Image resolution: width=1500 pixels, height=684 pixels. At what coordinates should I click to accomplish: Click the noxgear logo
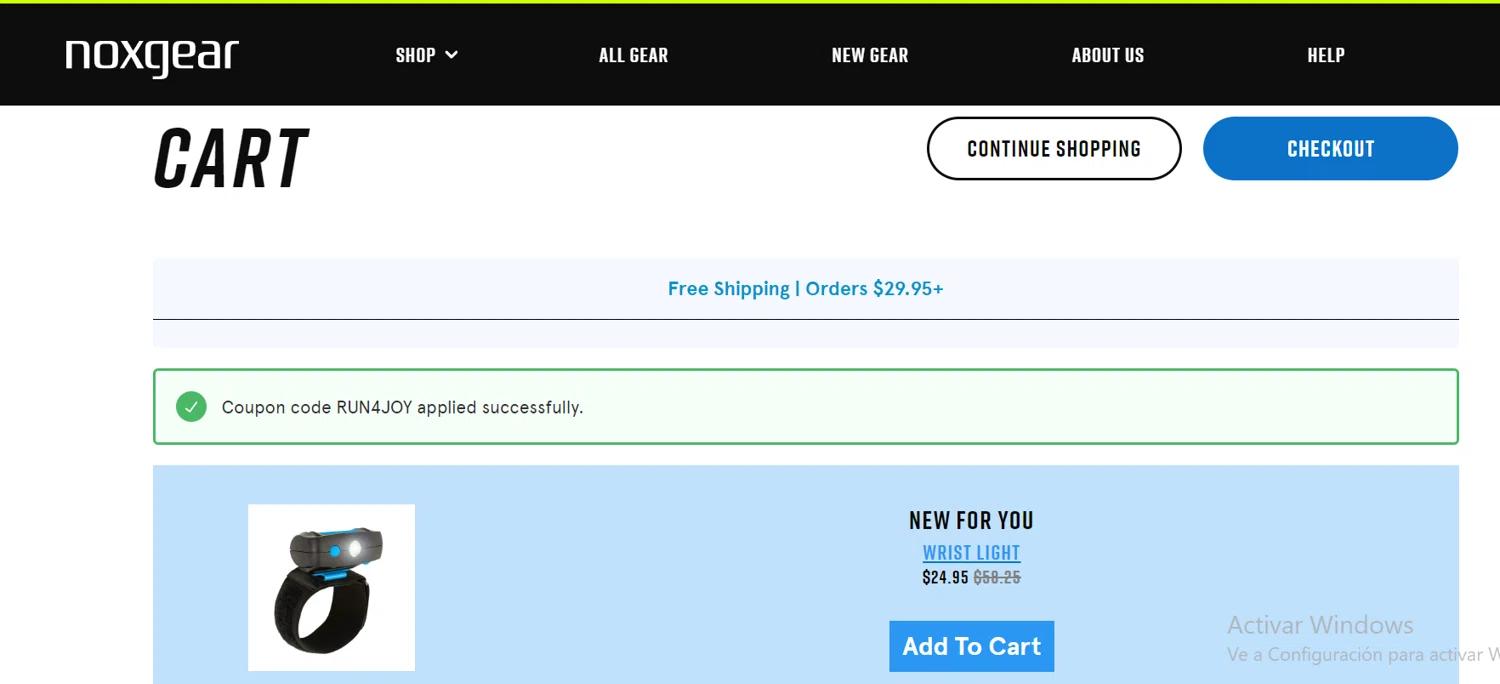coord(152,56)
